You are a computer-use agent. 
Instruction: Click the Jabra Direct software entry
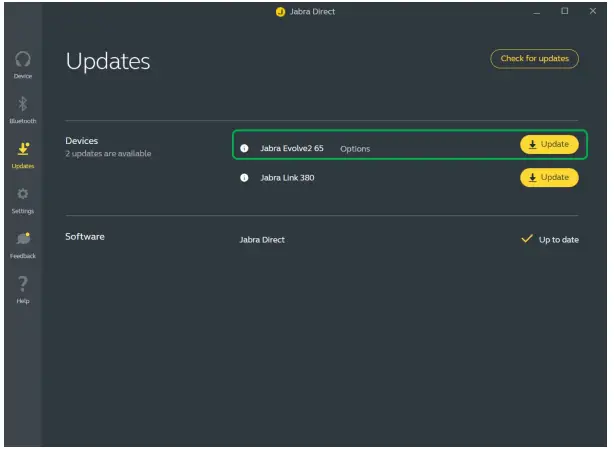tap(262, 240)
